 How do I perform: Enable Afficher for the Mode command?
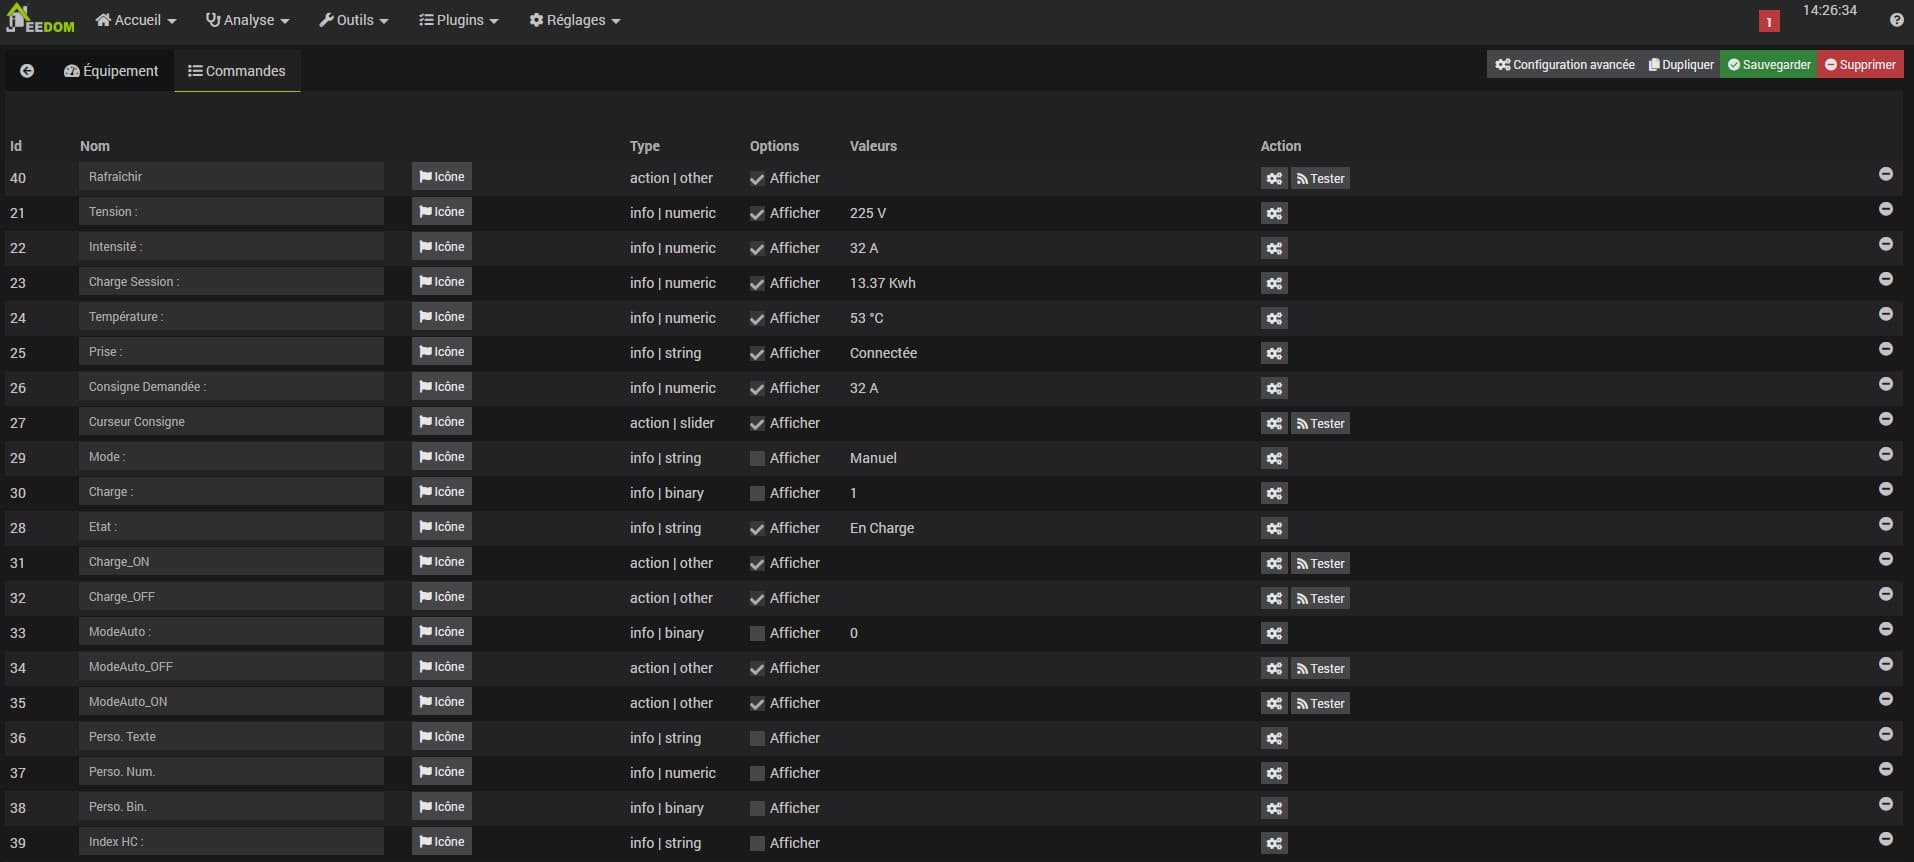point(757,459)
